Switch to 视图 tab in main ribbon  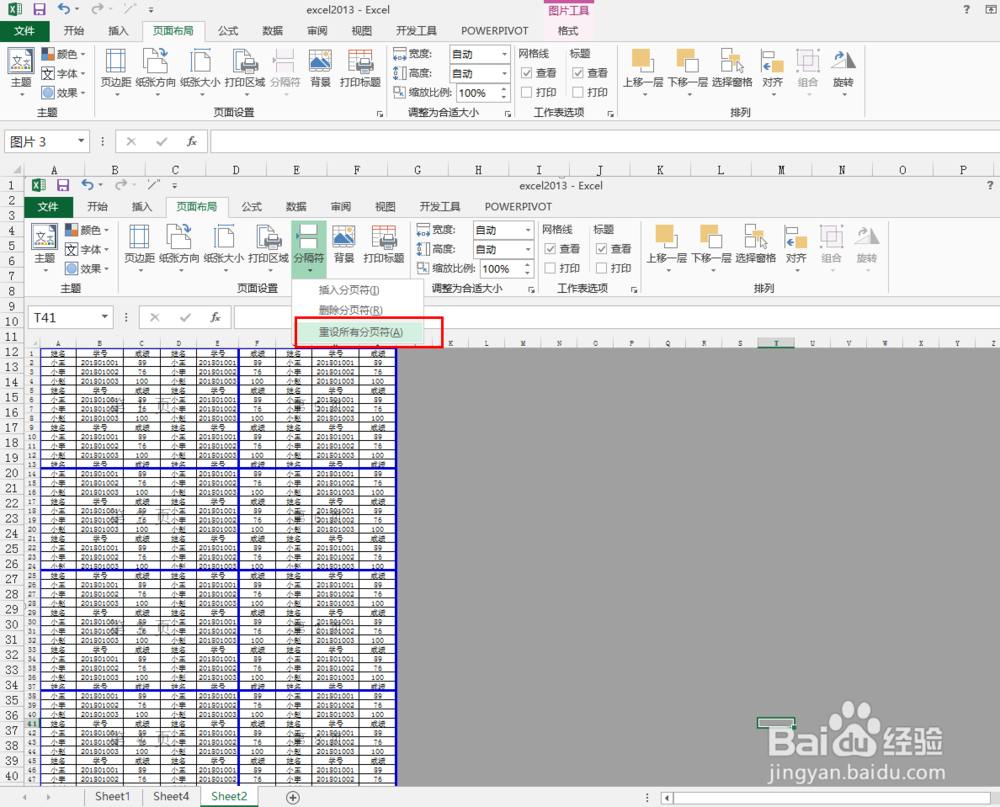pyautogui.click(x=362, y=31)
